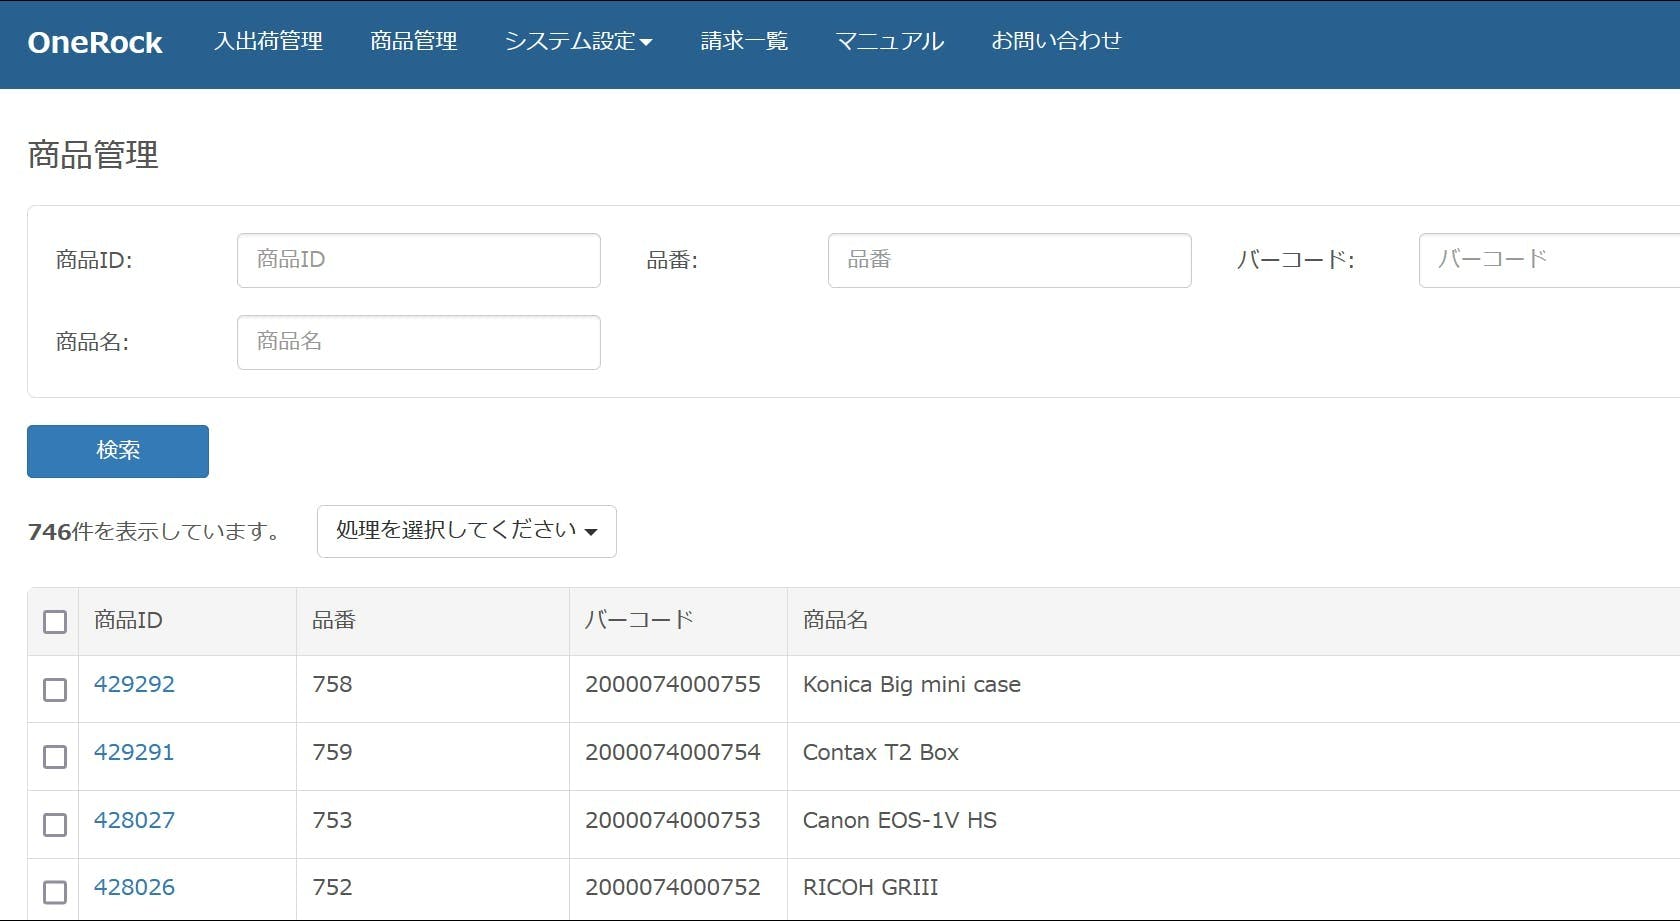Focus the 商品名 search field
The height and width of the screenshot is (921, 1680).
419,342
